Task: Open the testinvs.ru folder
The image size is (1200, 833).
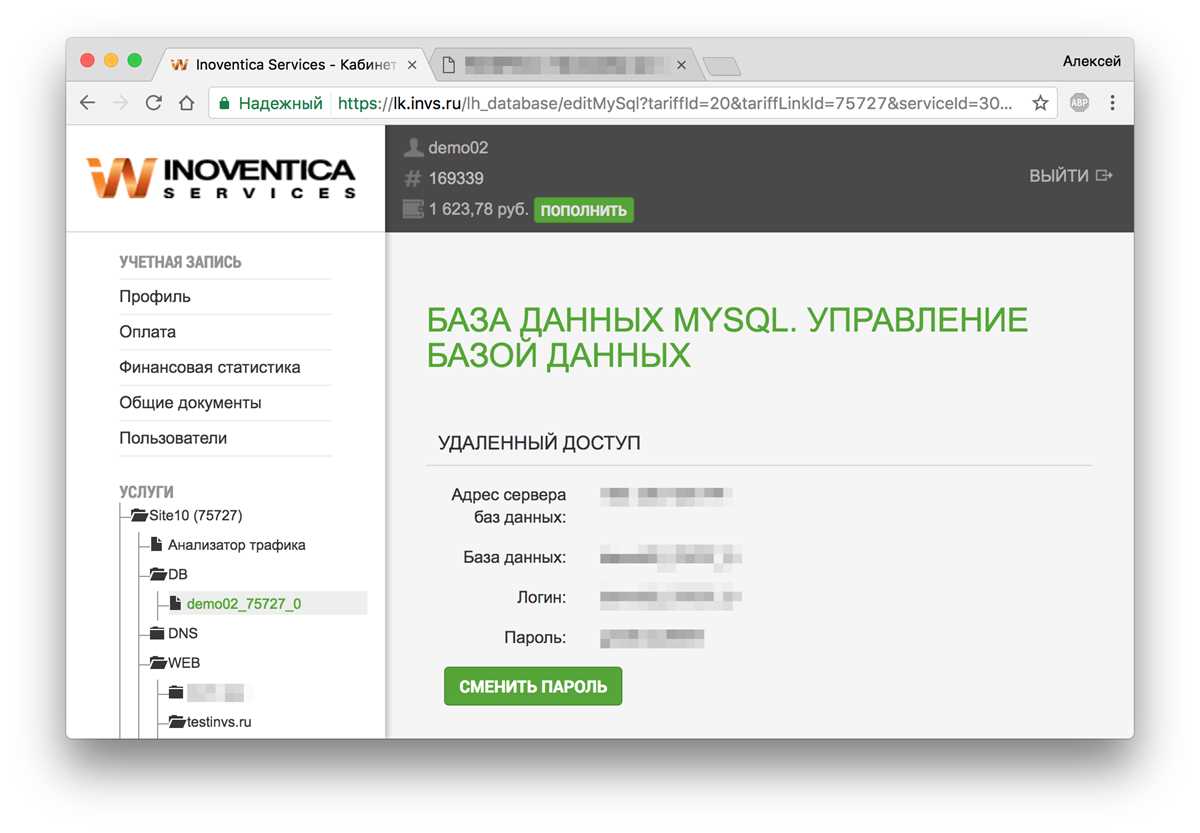Action: [218, 721]
